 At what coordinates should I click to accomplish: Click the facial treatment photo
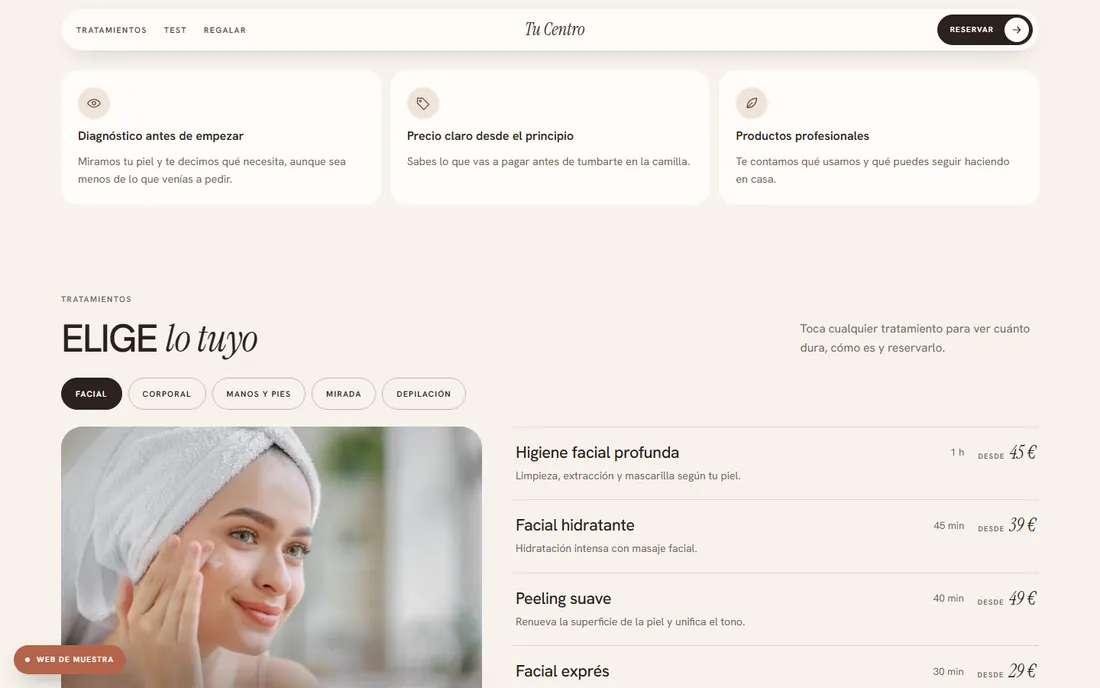[271, 558]
